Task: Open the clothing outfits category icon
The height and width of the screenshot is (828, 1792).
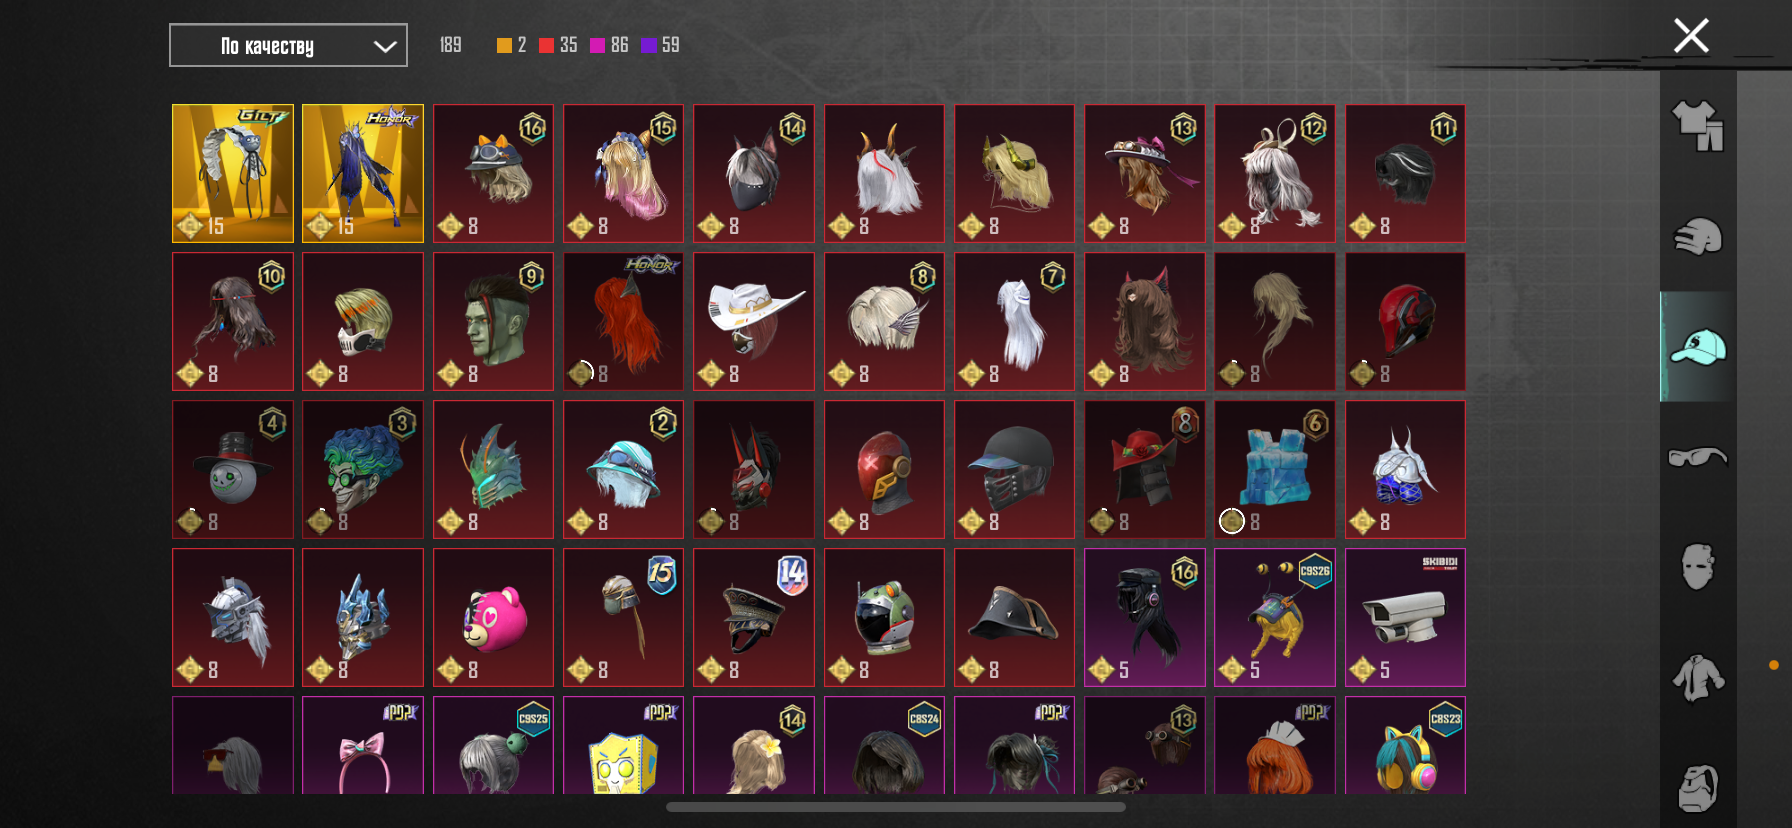Action: coord(1698,126)
